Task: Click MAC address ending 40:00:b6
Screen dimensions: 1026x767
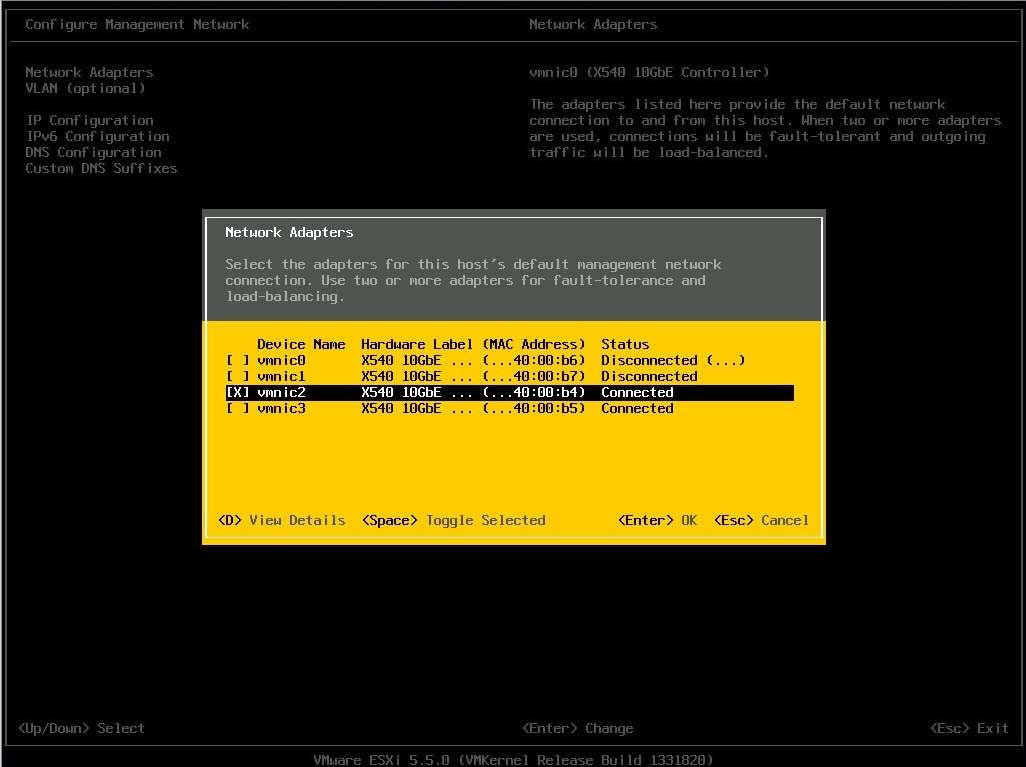Action: coord(534,361)
